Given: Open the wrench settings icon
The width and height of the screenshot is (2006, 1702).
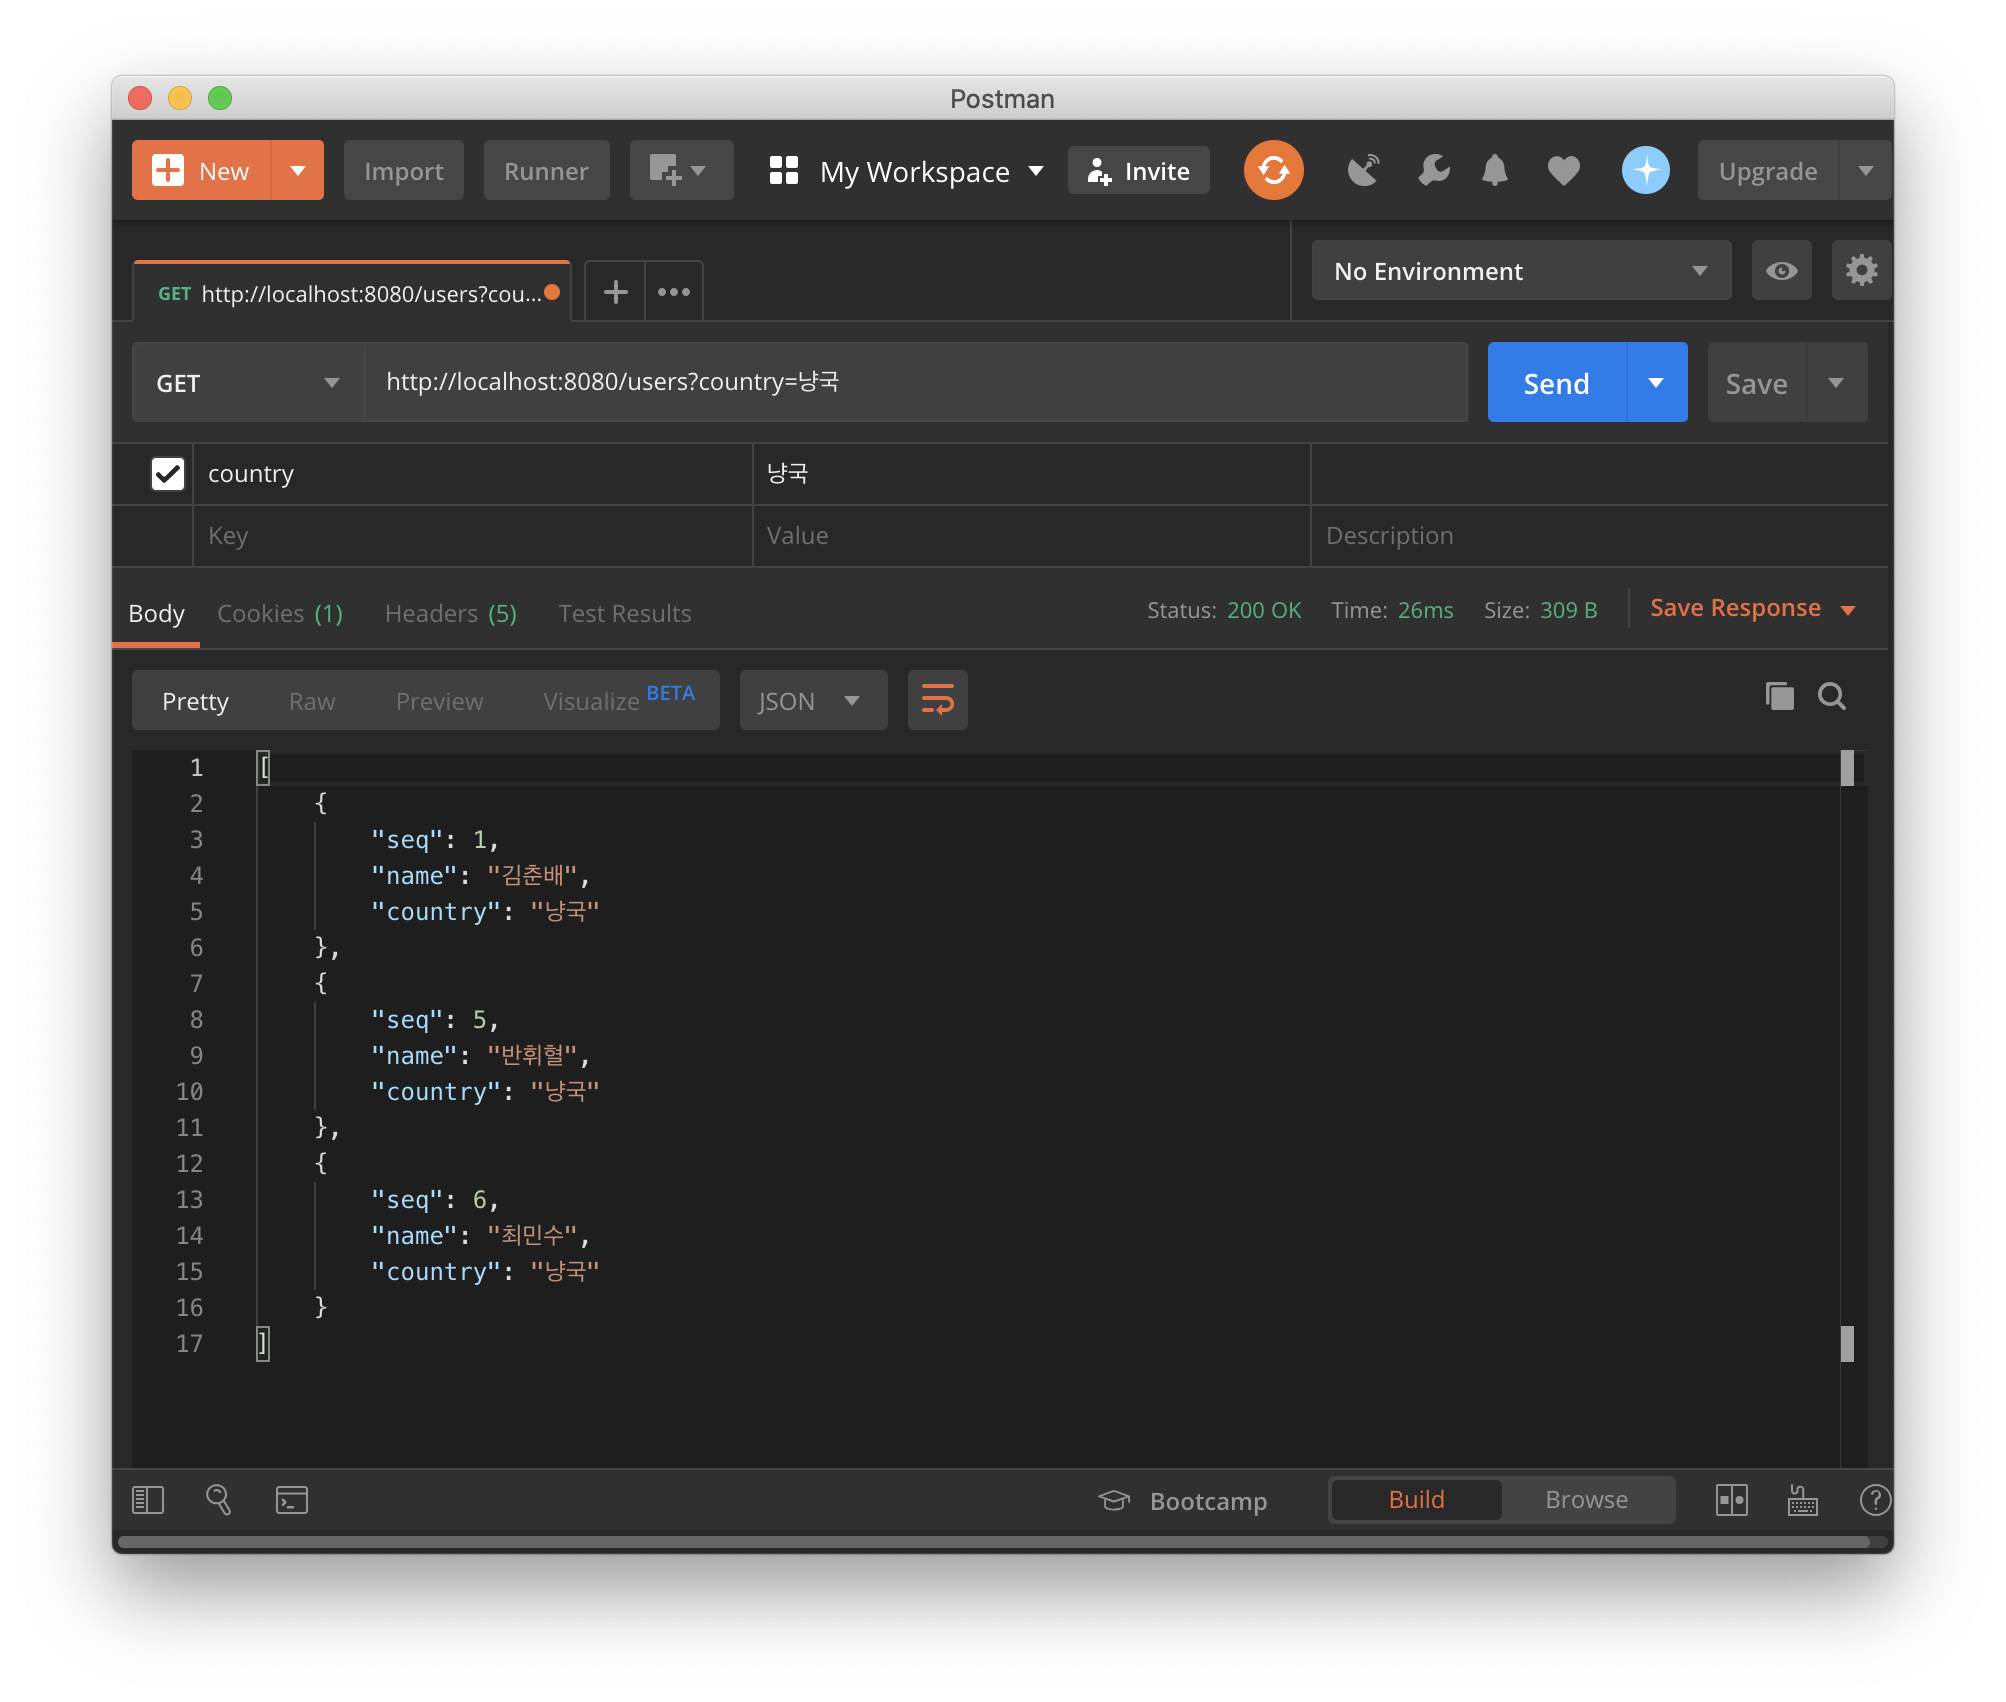Looking at the screenshot, I should click(x=1433, y=171).
